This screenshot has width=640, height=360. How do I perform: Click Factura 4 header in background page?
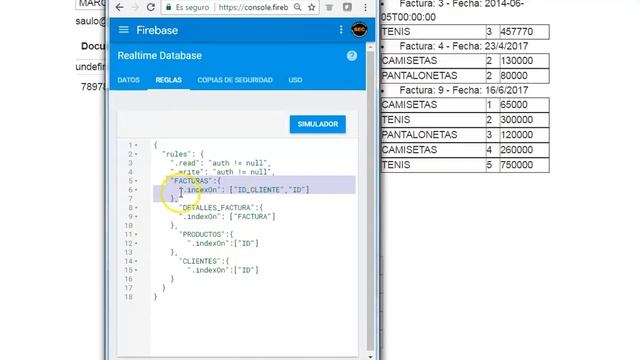[464, 46]
